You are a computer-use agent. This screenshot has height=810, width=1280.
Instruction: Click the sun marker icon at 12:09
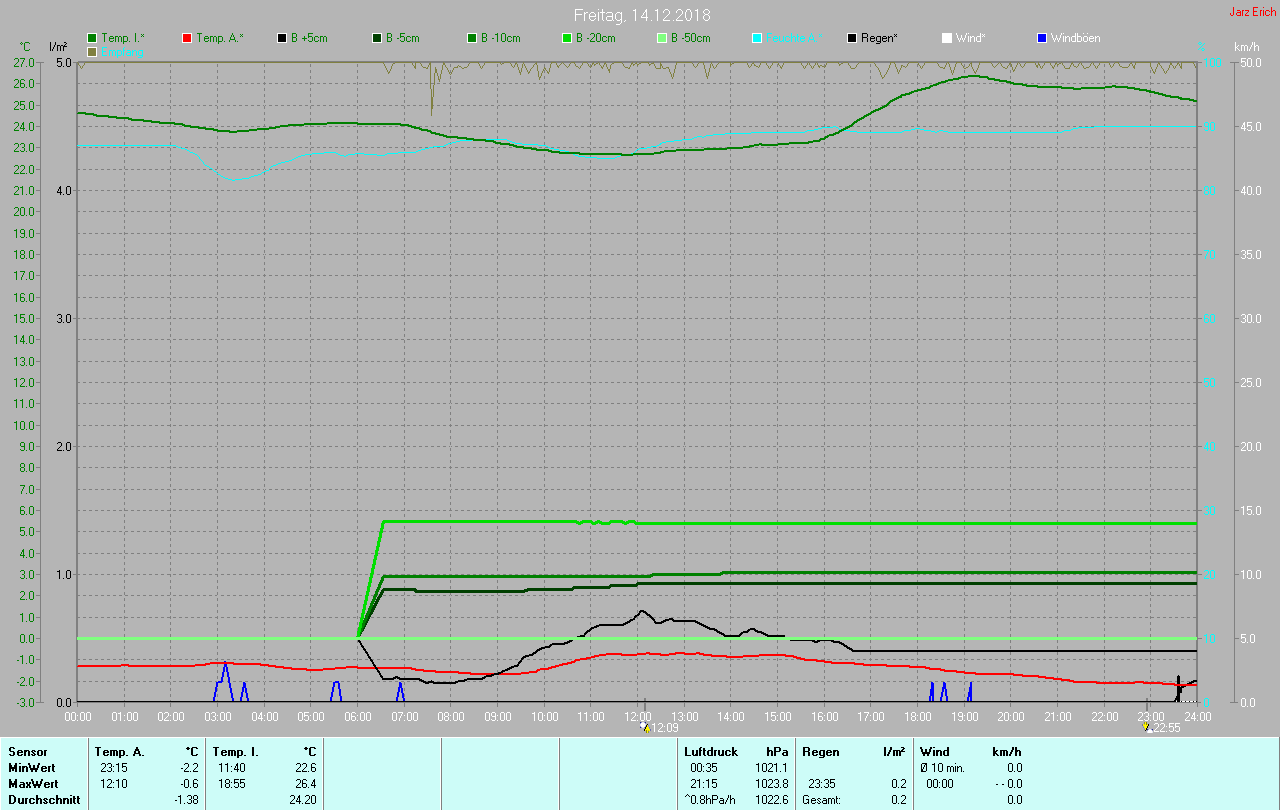(x=645, y=728)
